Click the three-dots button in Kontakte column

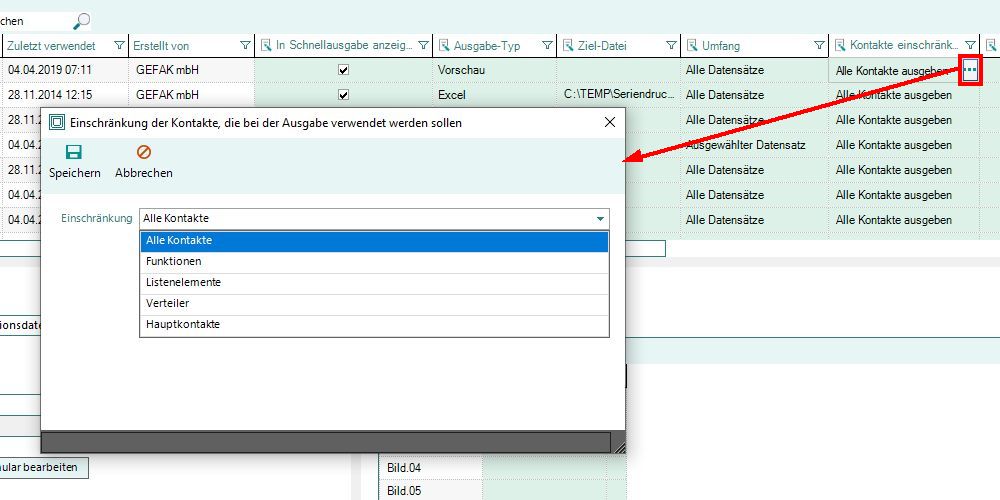point(969,70)
